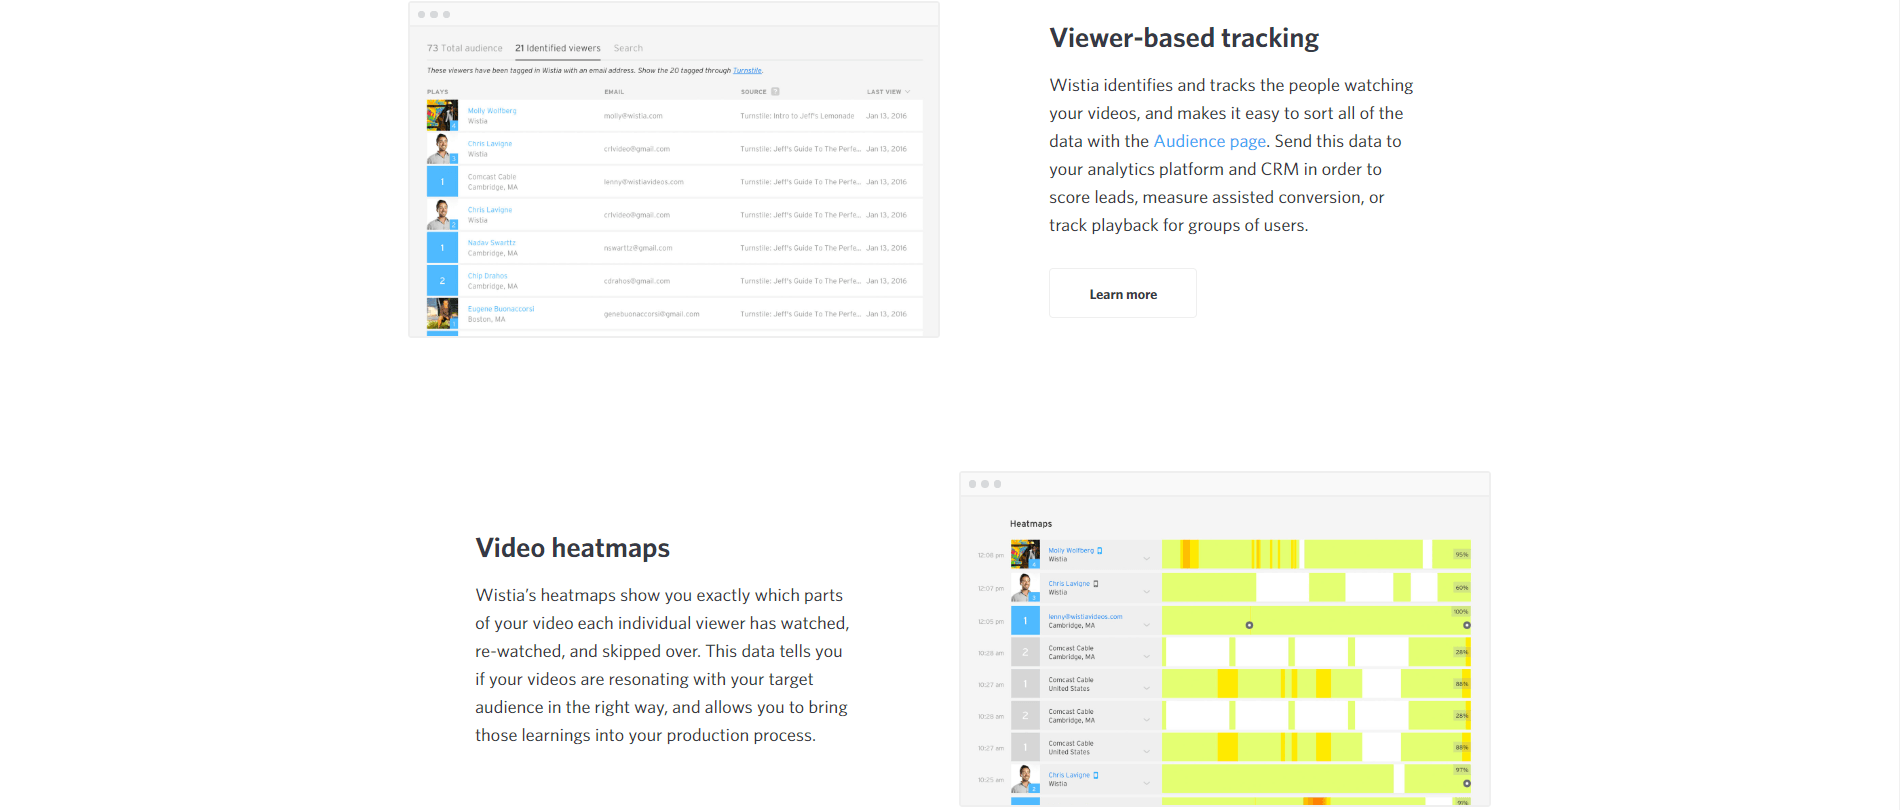Click the blue plays badge beside lenny@wistiavideos.com in Heatmaps
Image resolution: width=1900 pixels, height=810 pixels.
click(x=1025, y=621)
